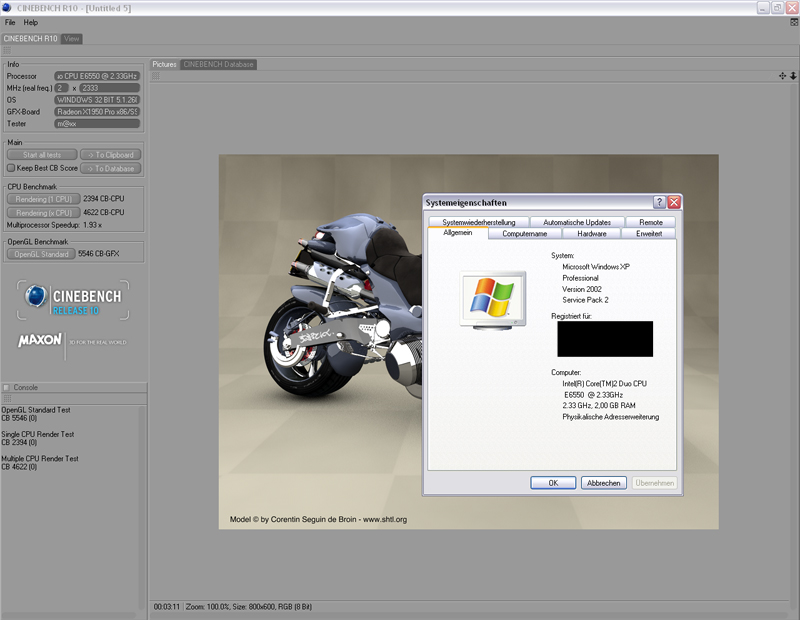Select the Pictures tab
The image size is (800, 620).
point(164,64)
